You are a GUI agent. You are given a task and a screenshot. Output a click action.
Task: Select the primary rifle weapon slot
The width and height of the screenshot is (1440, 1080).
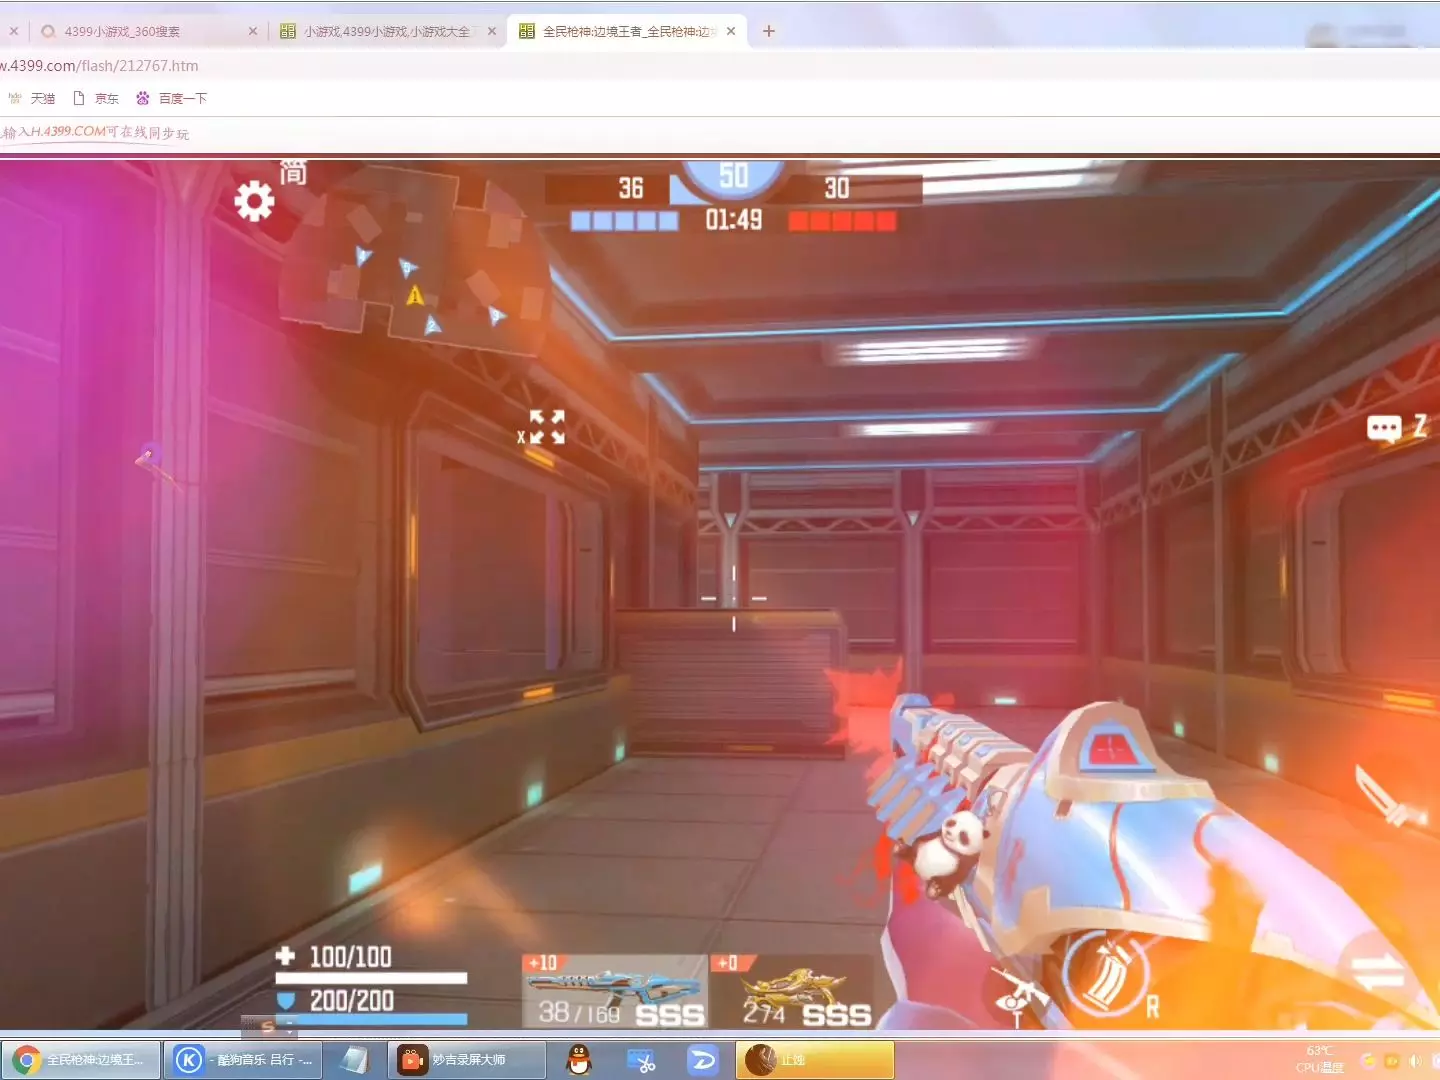(613, 991)
